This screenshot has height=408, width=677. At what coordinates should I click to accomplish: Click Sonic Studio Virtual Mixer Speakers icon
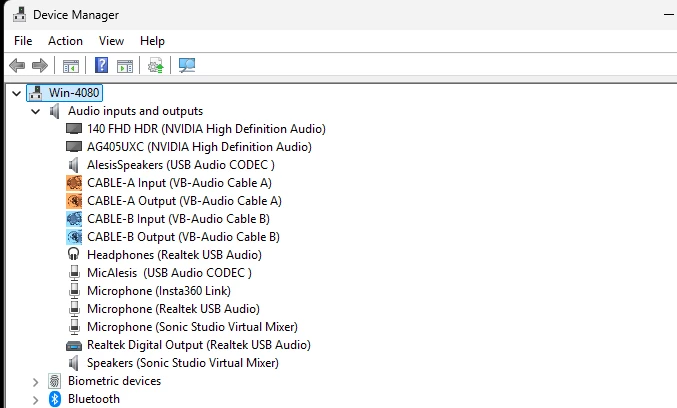pos(74,363)
